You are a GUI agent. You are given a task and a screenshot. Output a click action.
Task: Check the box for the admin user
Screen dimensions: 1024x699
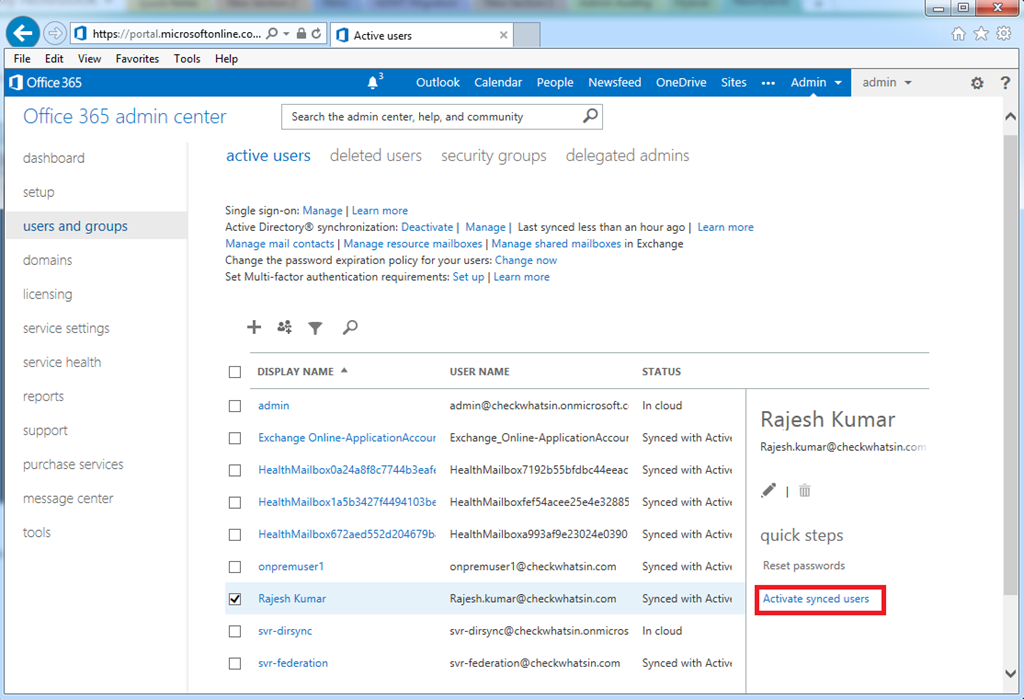[235, 406]
